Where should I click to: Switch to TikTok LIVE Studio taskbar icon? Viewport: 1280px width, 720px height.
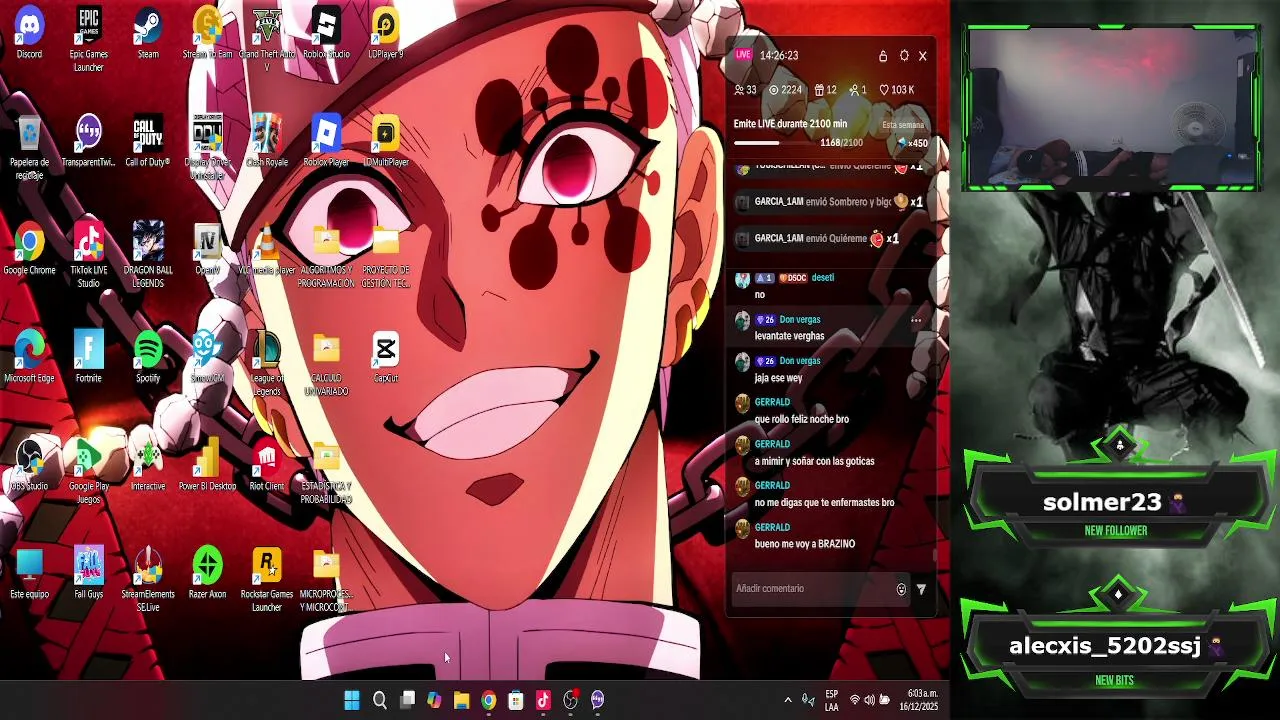click(543, 700)
